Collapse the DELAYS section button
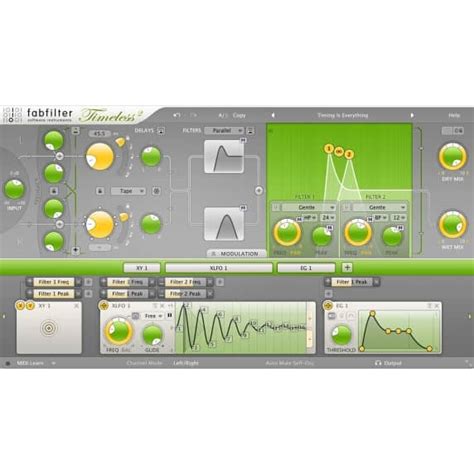Screen dimensions: 474x474 (161, 131)
